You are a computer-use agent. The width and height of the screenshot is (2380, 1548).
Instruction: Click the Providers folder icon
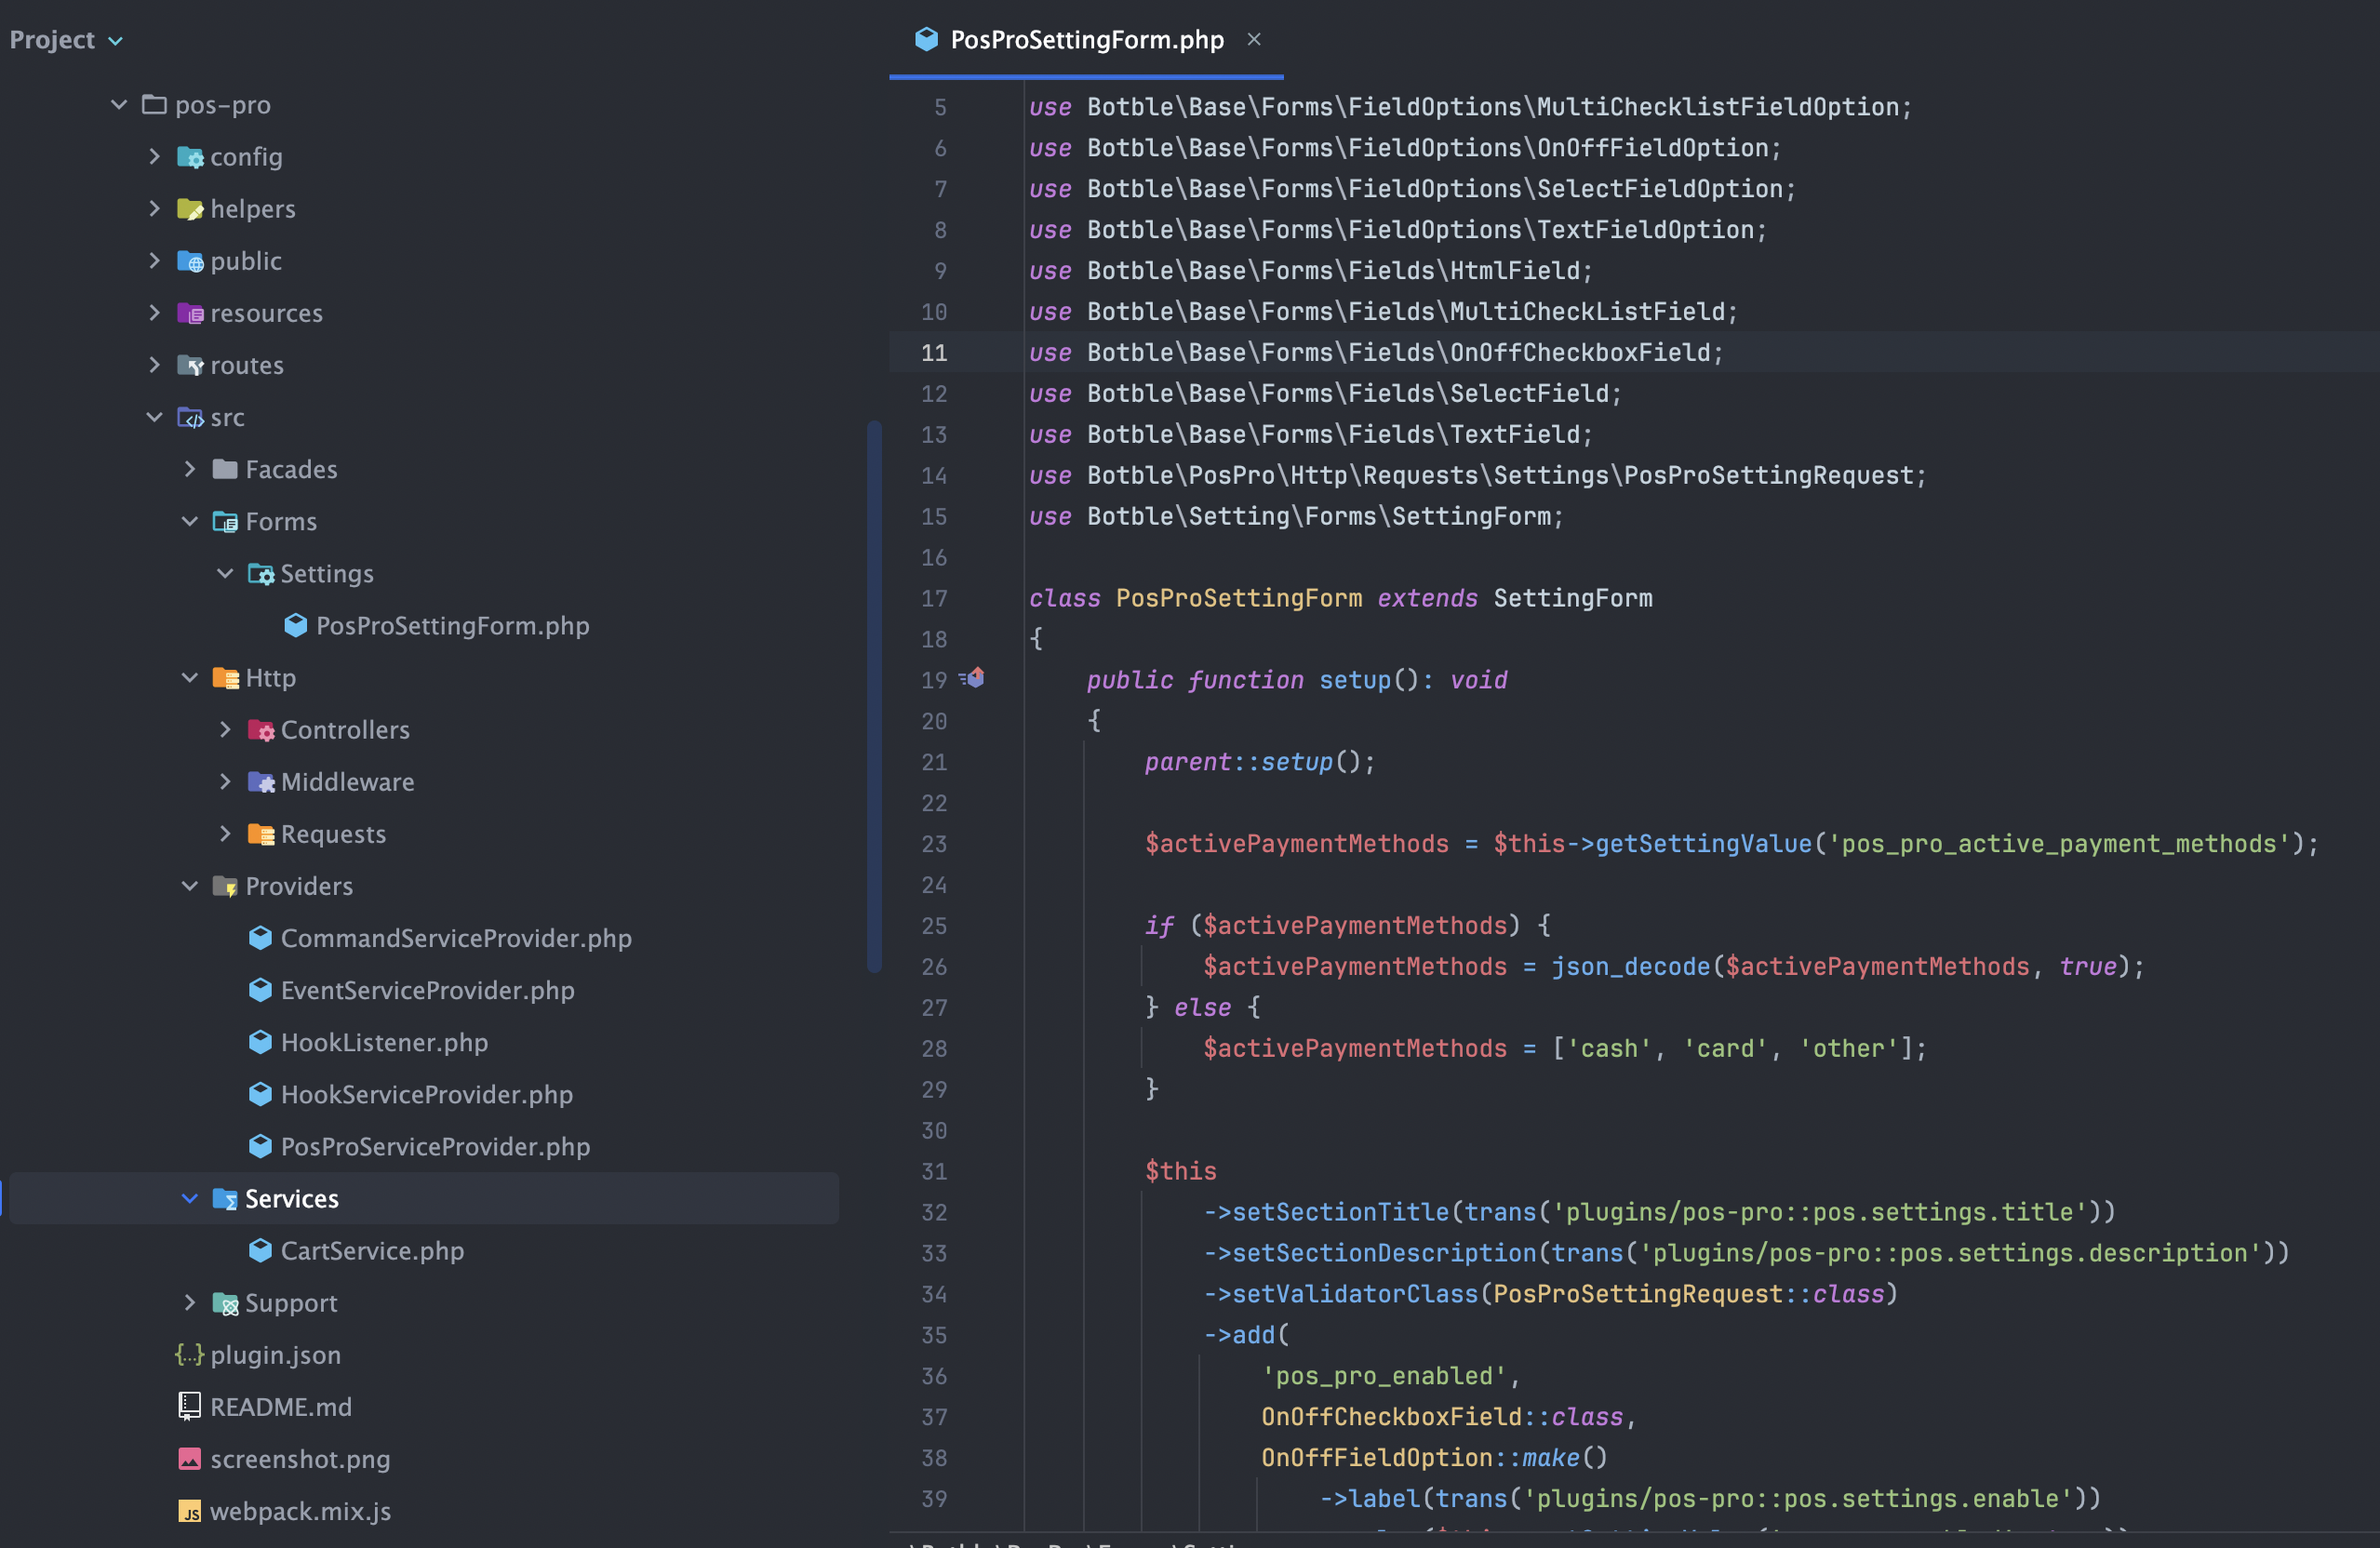[225, 886]
